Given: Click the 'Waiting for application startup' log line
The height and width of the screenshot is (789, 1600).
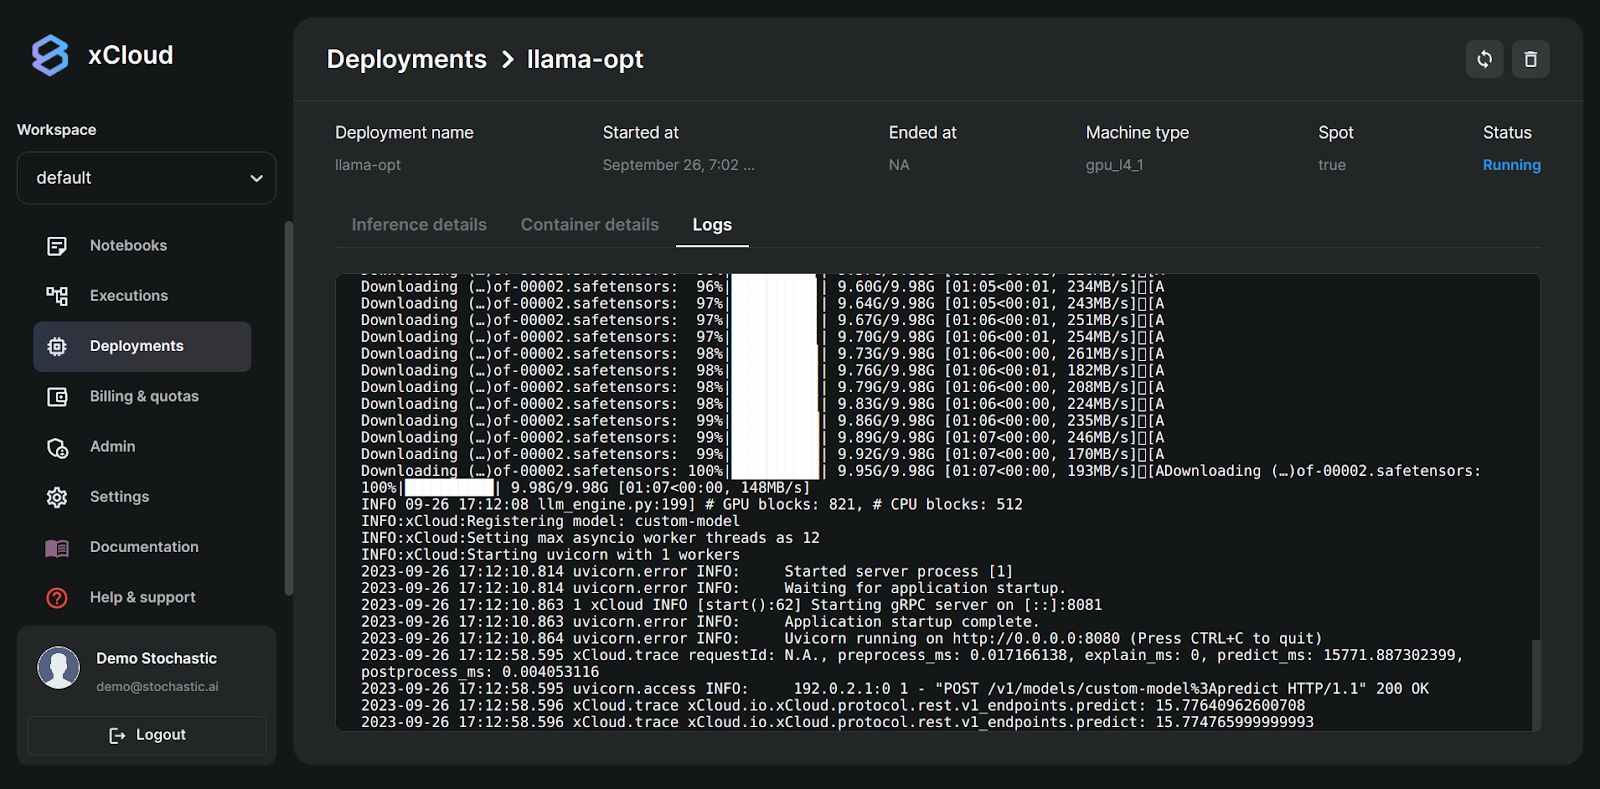Looking at the screenshot, I should pyautogui.click(x=713, y=588).
